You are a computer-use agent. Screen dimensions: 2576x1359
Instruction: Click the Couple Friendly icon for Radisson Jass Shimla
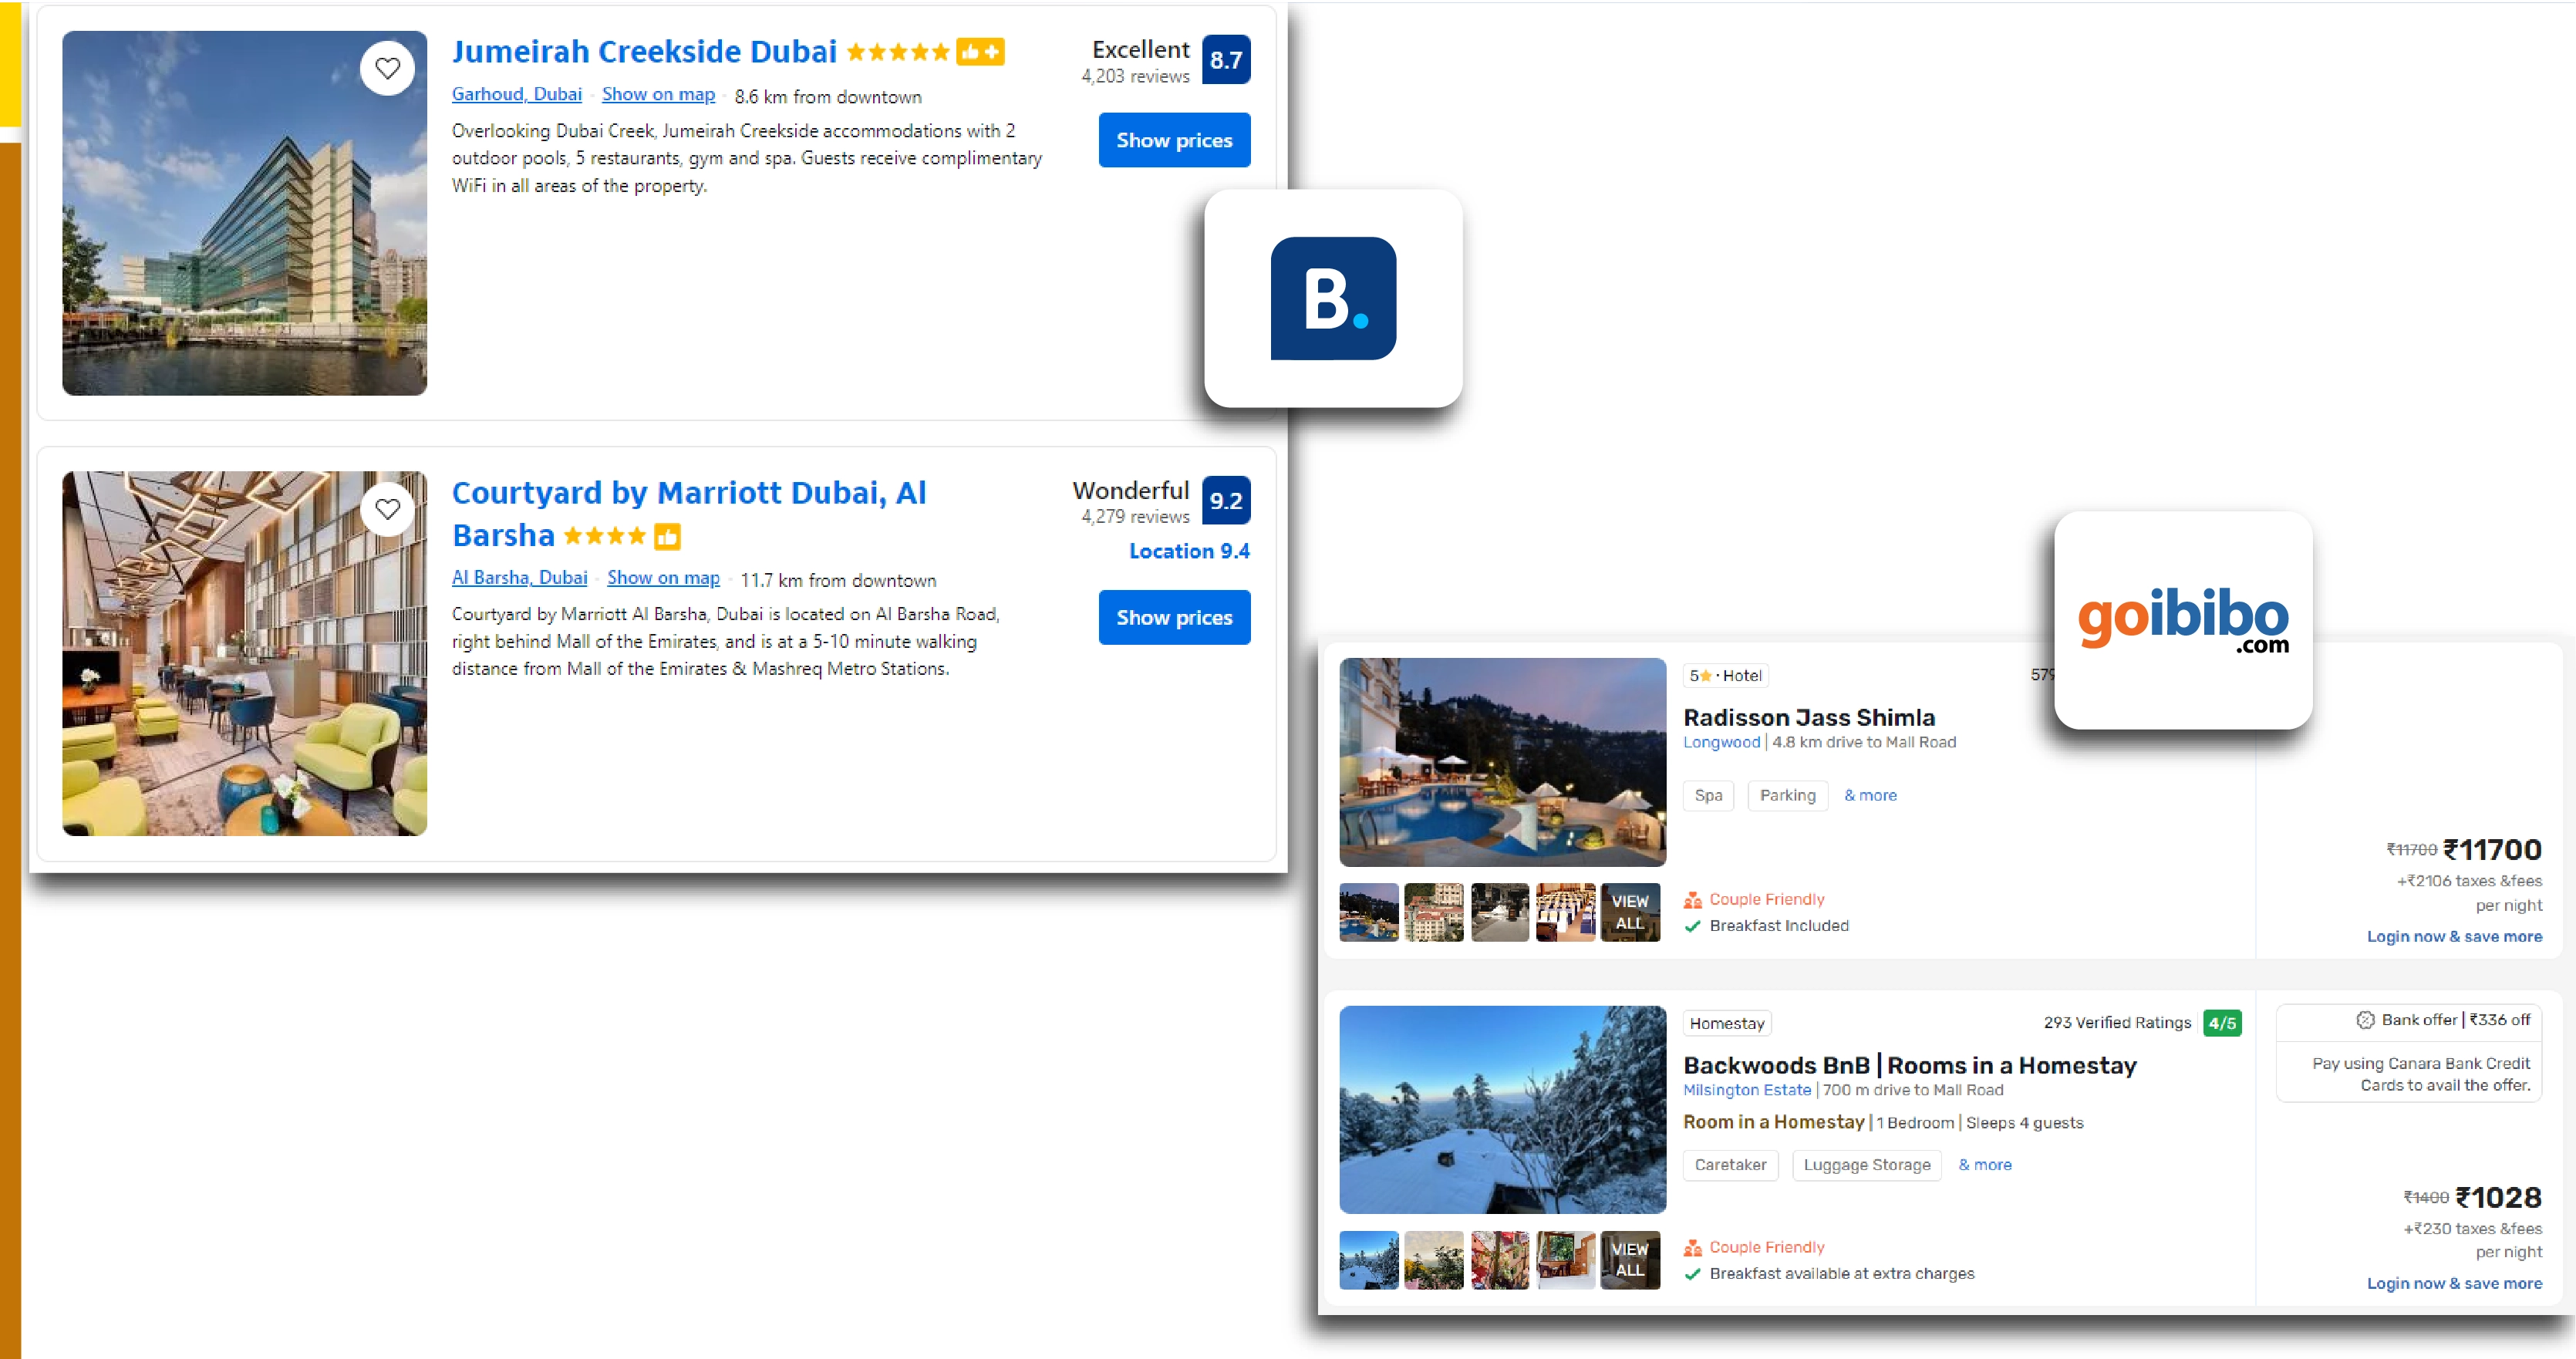coord(1691,899)
